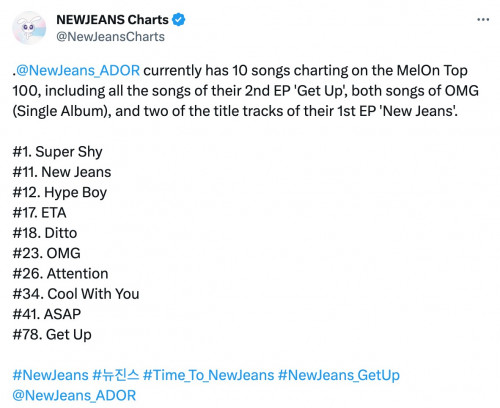Click the '#11. New Jeans' chart line
The height and width of the screenshot is (408, 500).
point(62,172)
